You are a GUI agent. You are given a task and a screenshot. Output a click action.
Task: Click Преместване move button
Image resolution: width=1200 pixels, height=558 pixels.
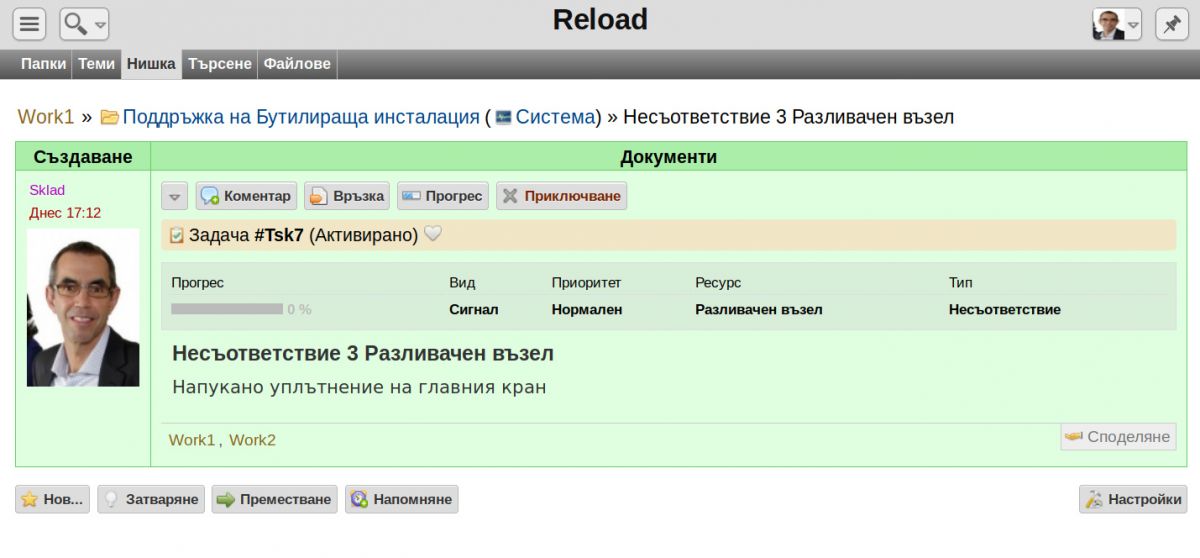pos(274,499)
